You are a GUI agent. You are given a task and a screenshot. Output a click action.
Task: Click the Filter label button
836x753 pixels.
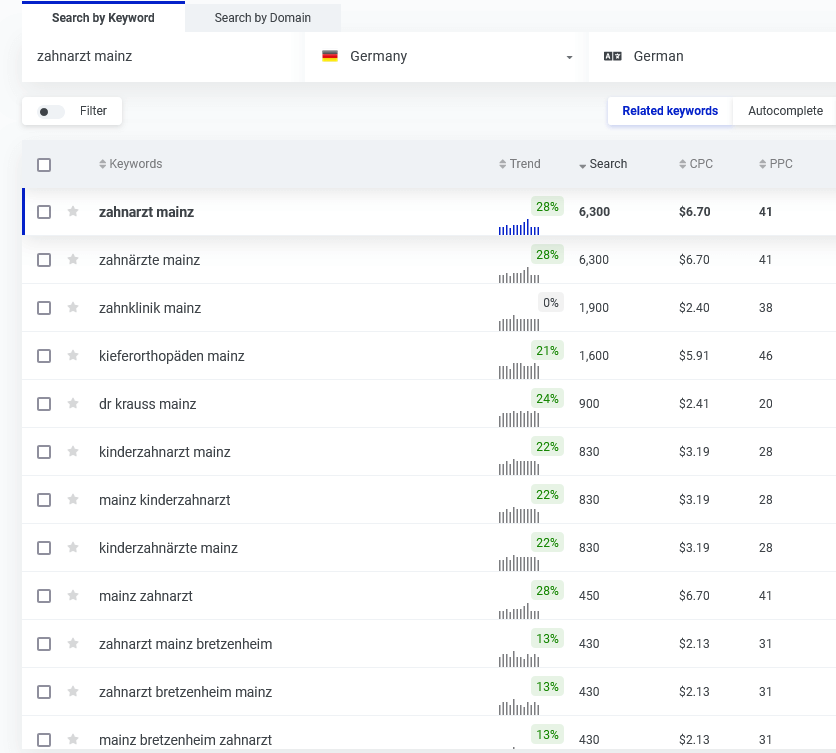point(93,111)
